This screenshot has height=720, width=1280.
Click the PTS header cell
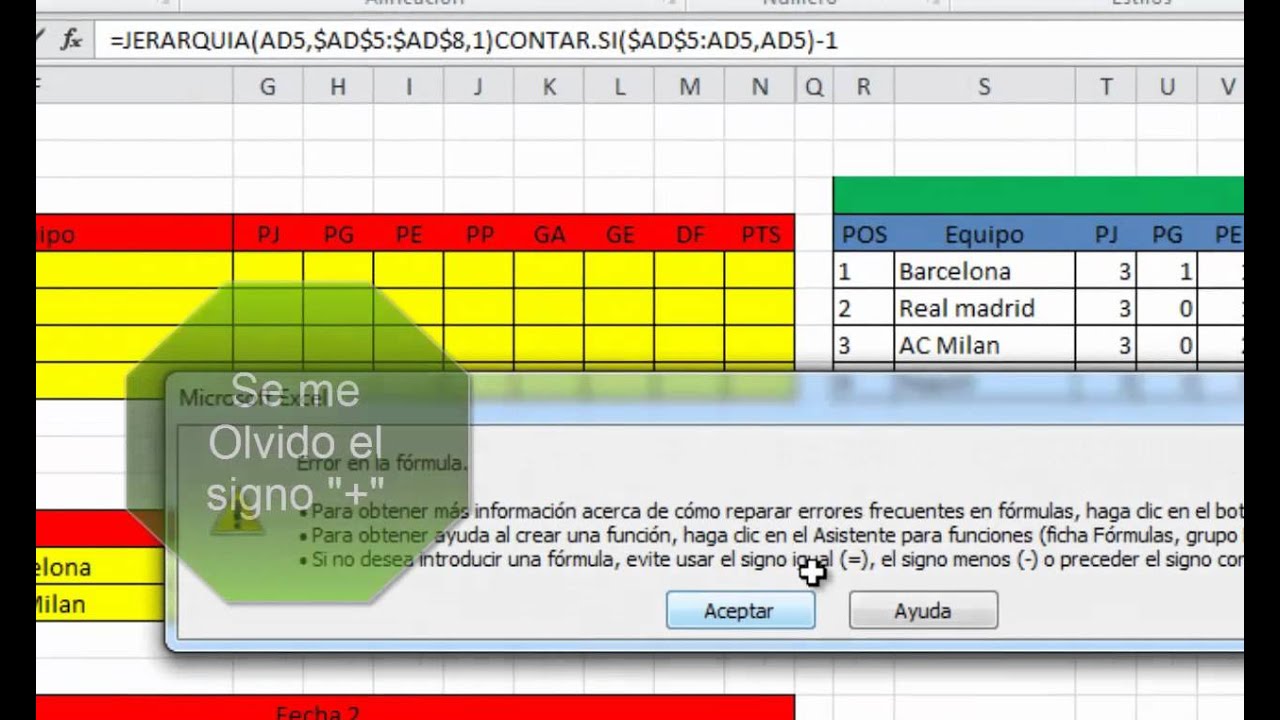760,234
